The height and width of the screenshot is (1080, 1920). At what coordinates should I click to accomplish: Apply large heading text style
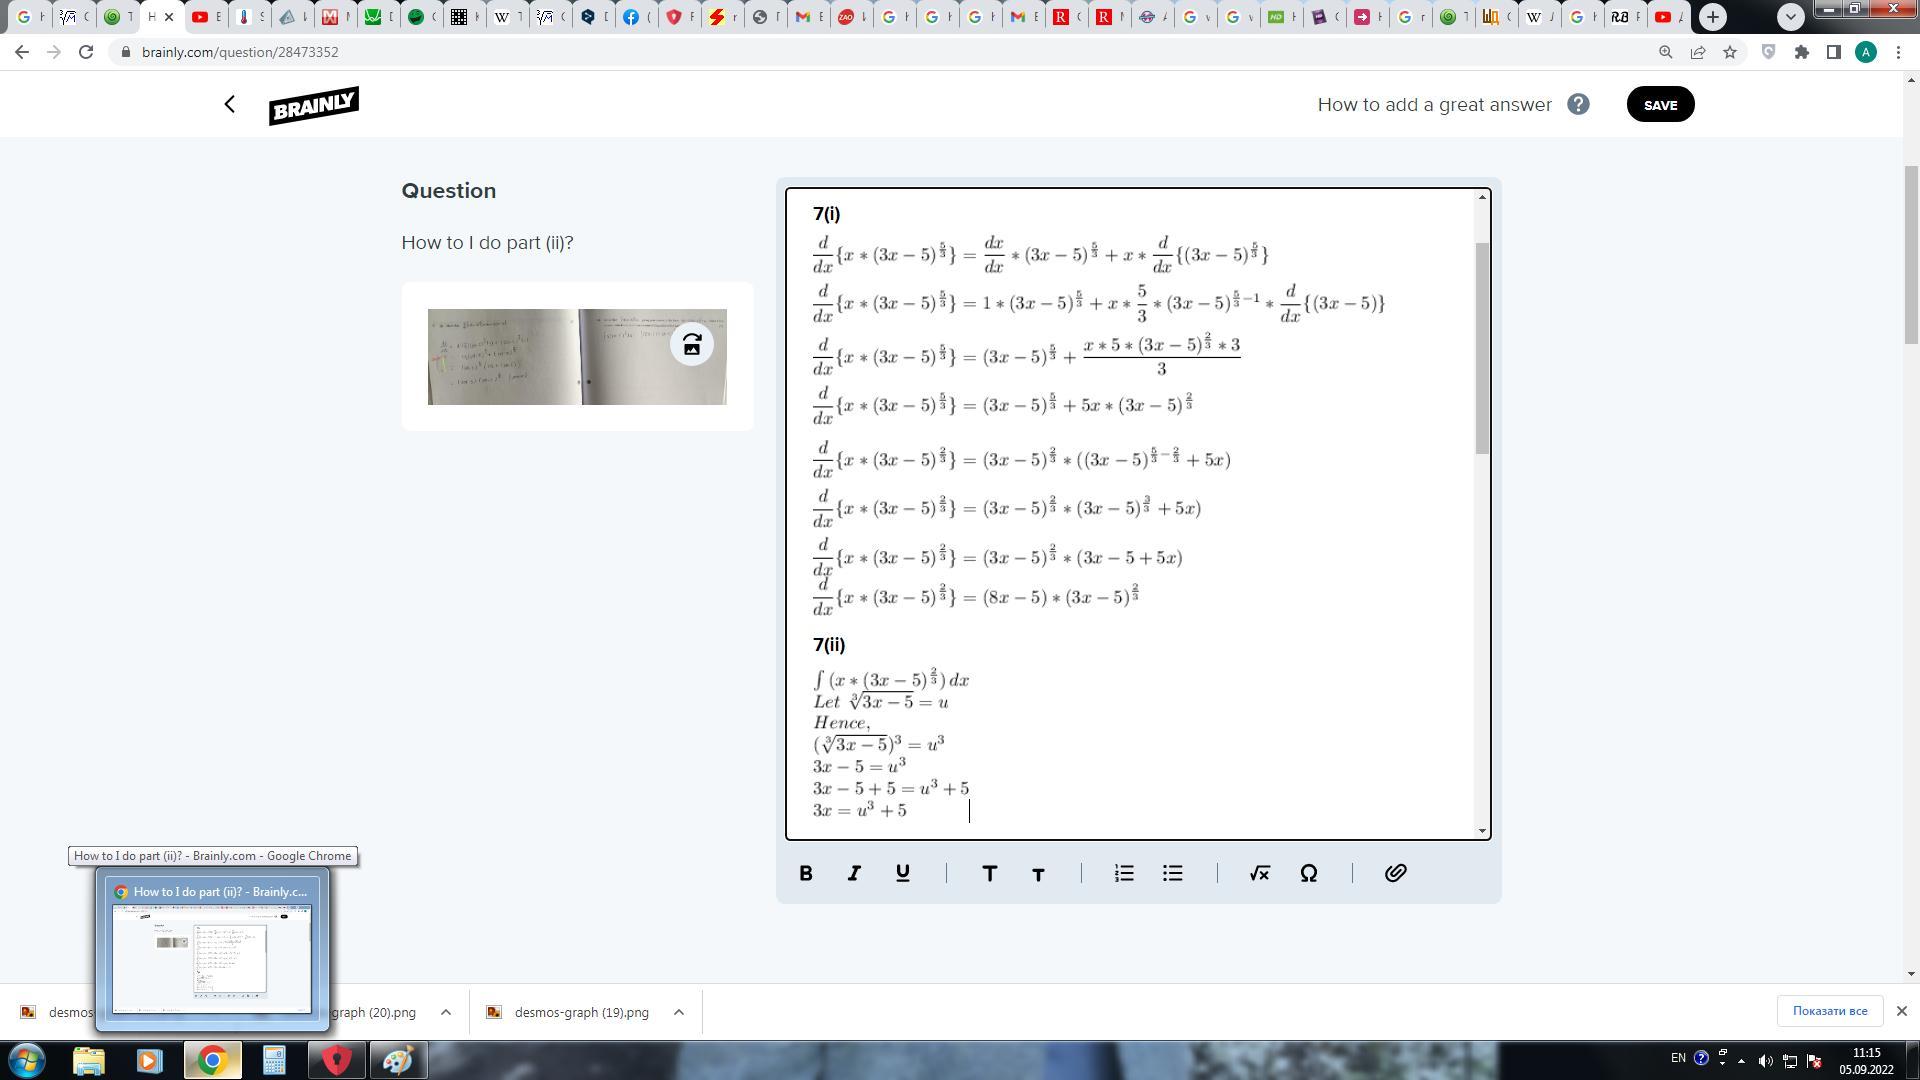click(989, 873)
